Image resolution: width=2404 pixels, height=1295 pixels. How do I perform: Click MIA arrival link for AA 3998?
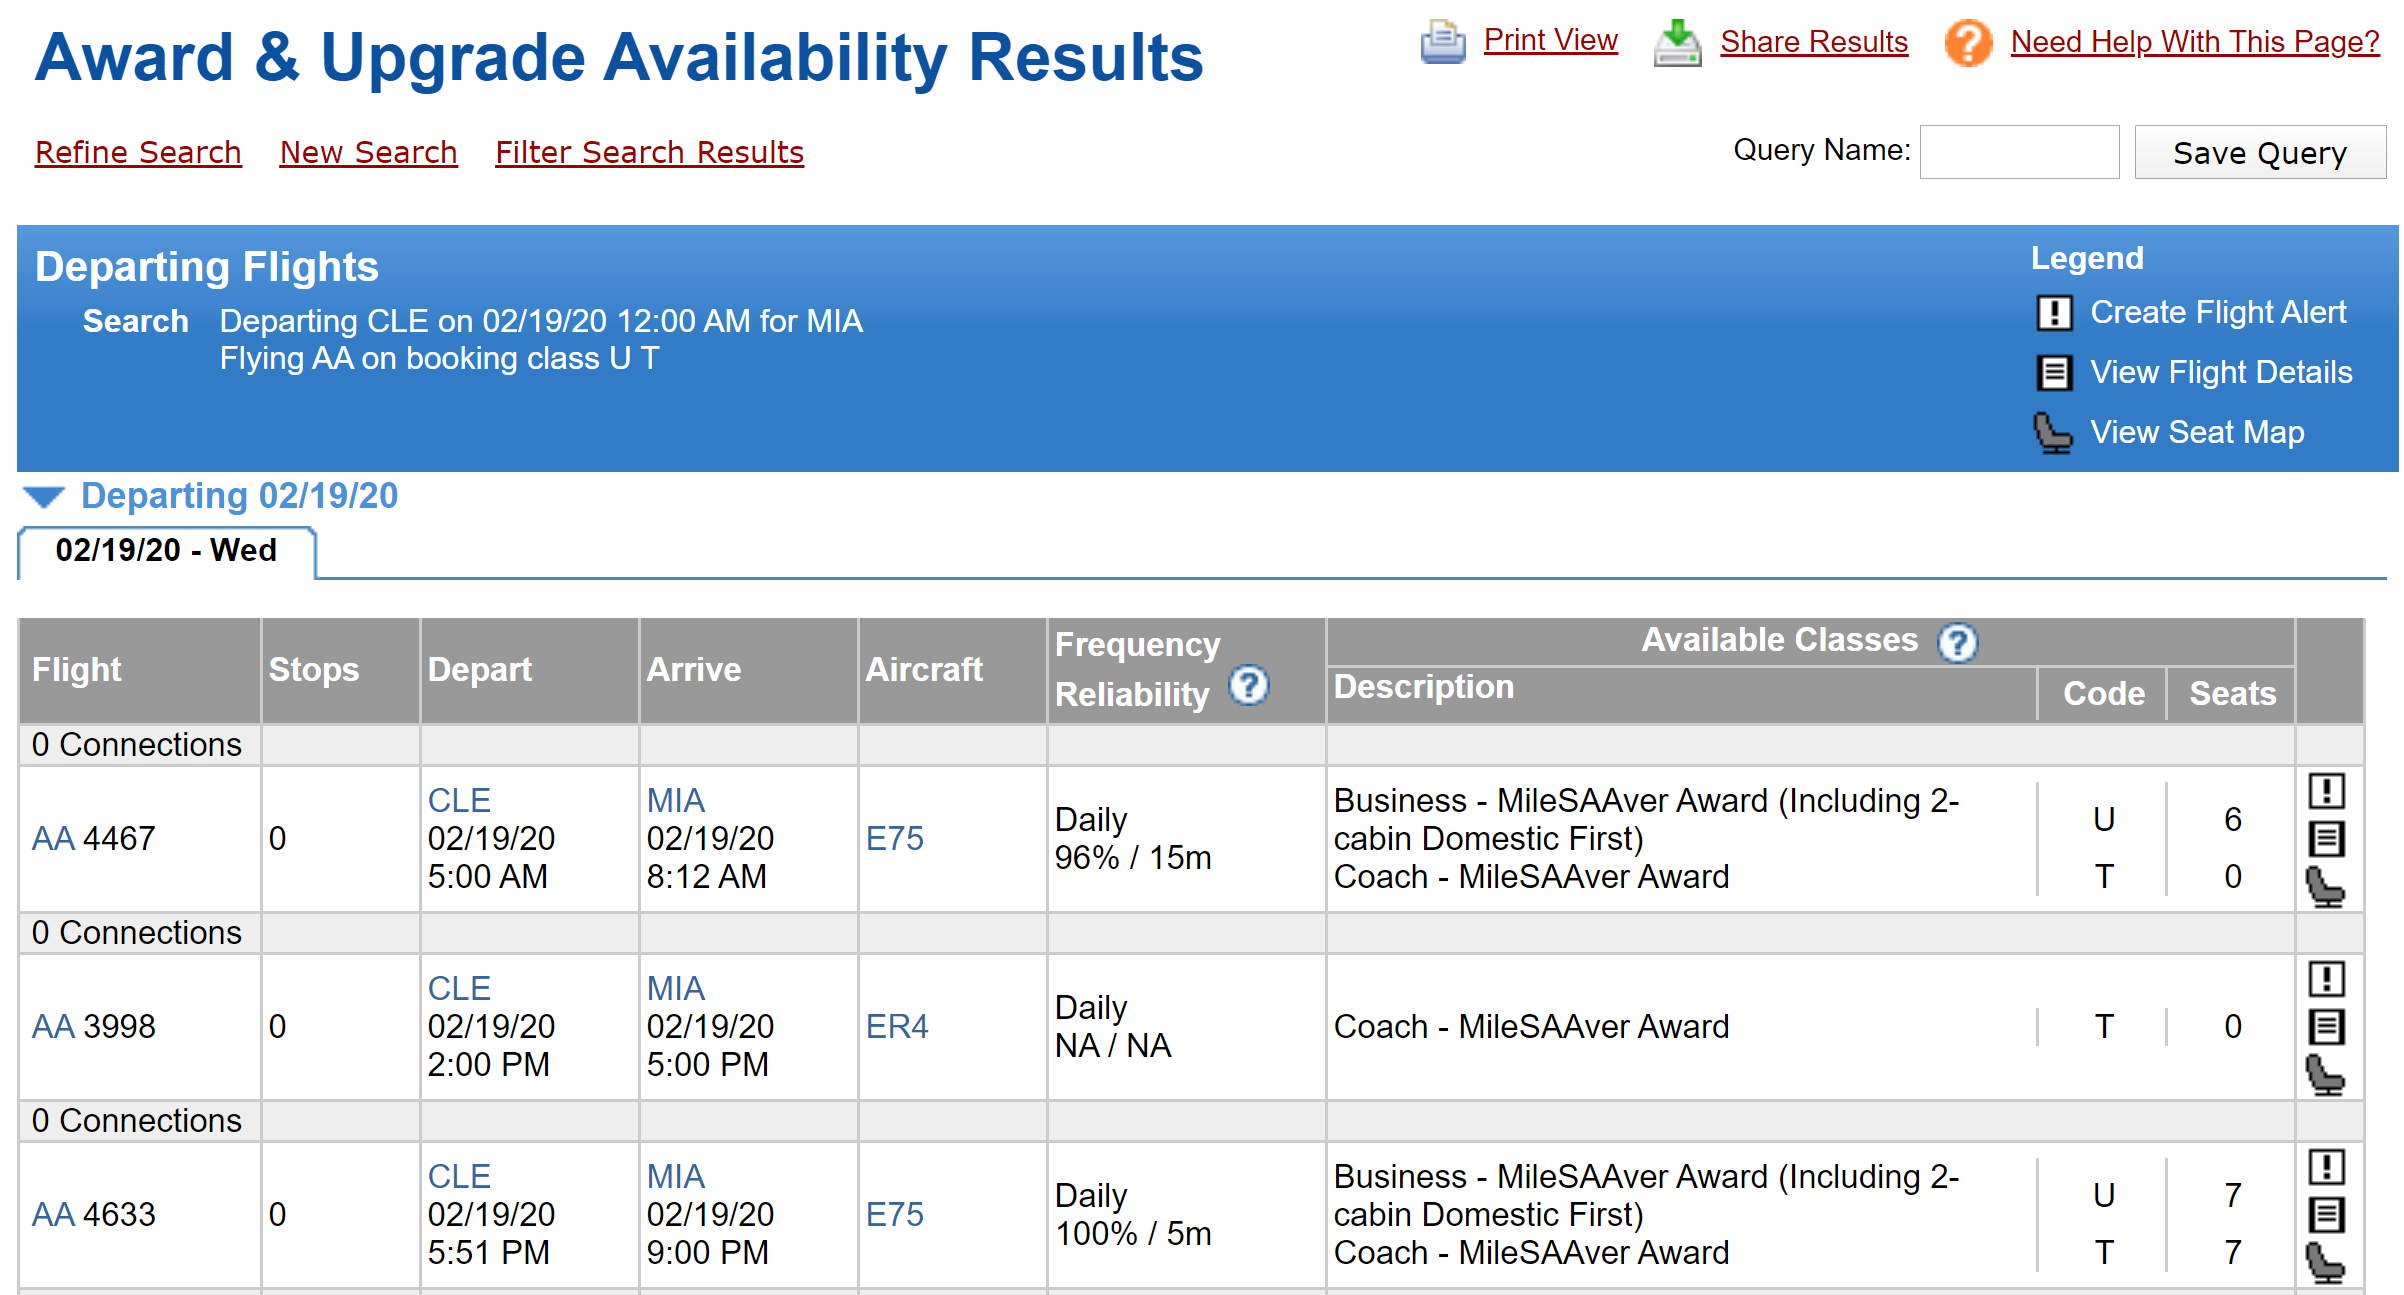pos(676,988)
